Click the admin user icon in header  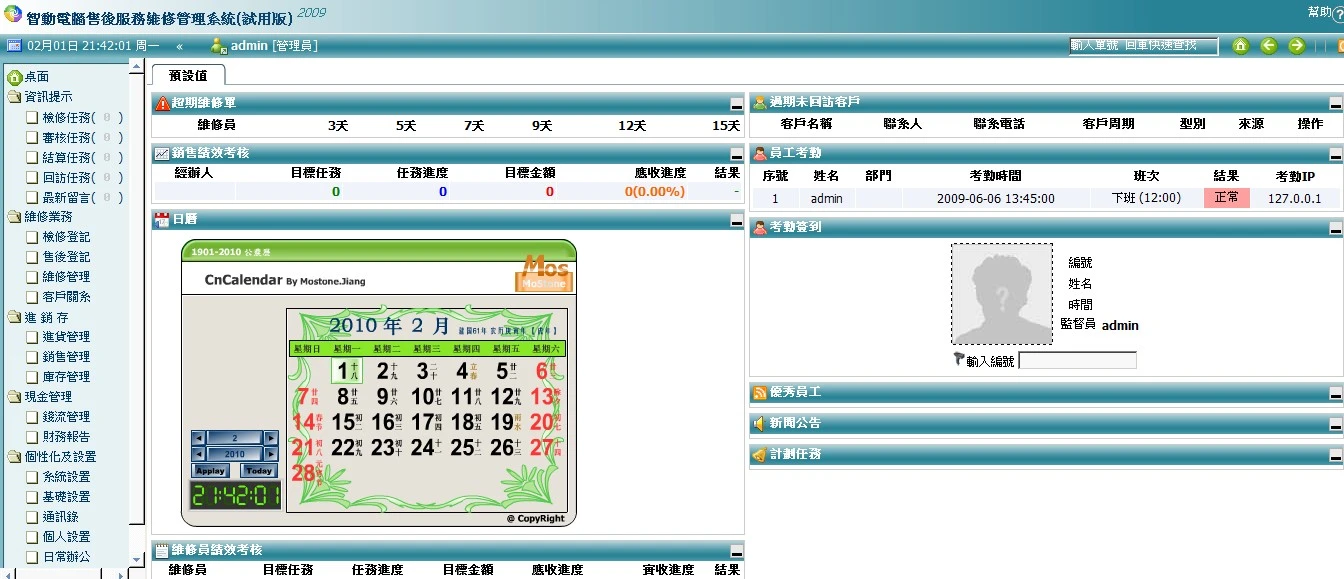(218, 46)
